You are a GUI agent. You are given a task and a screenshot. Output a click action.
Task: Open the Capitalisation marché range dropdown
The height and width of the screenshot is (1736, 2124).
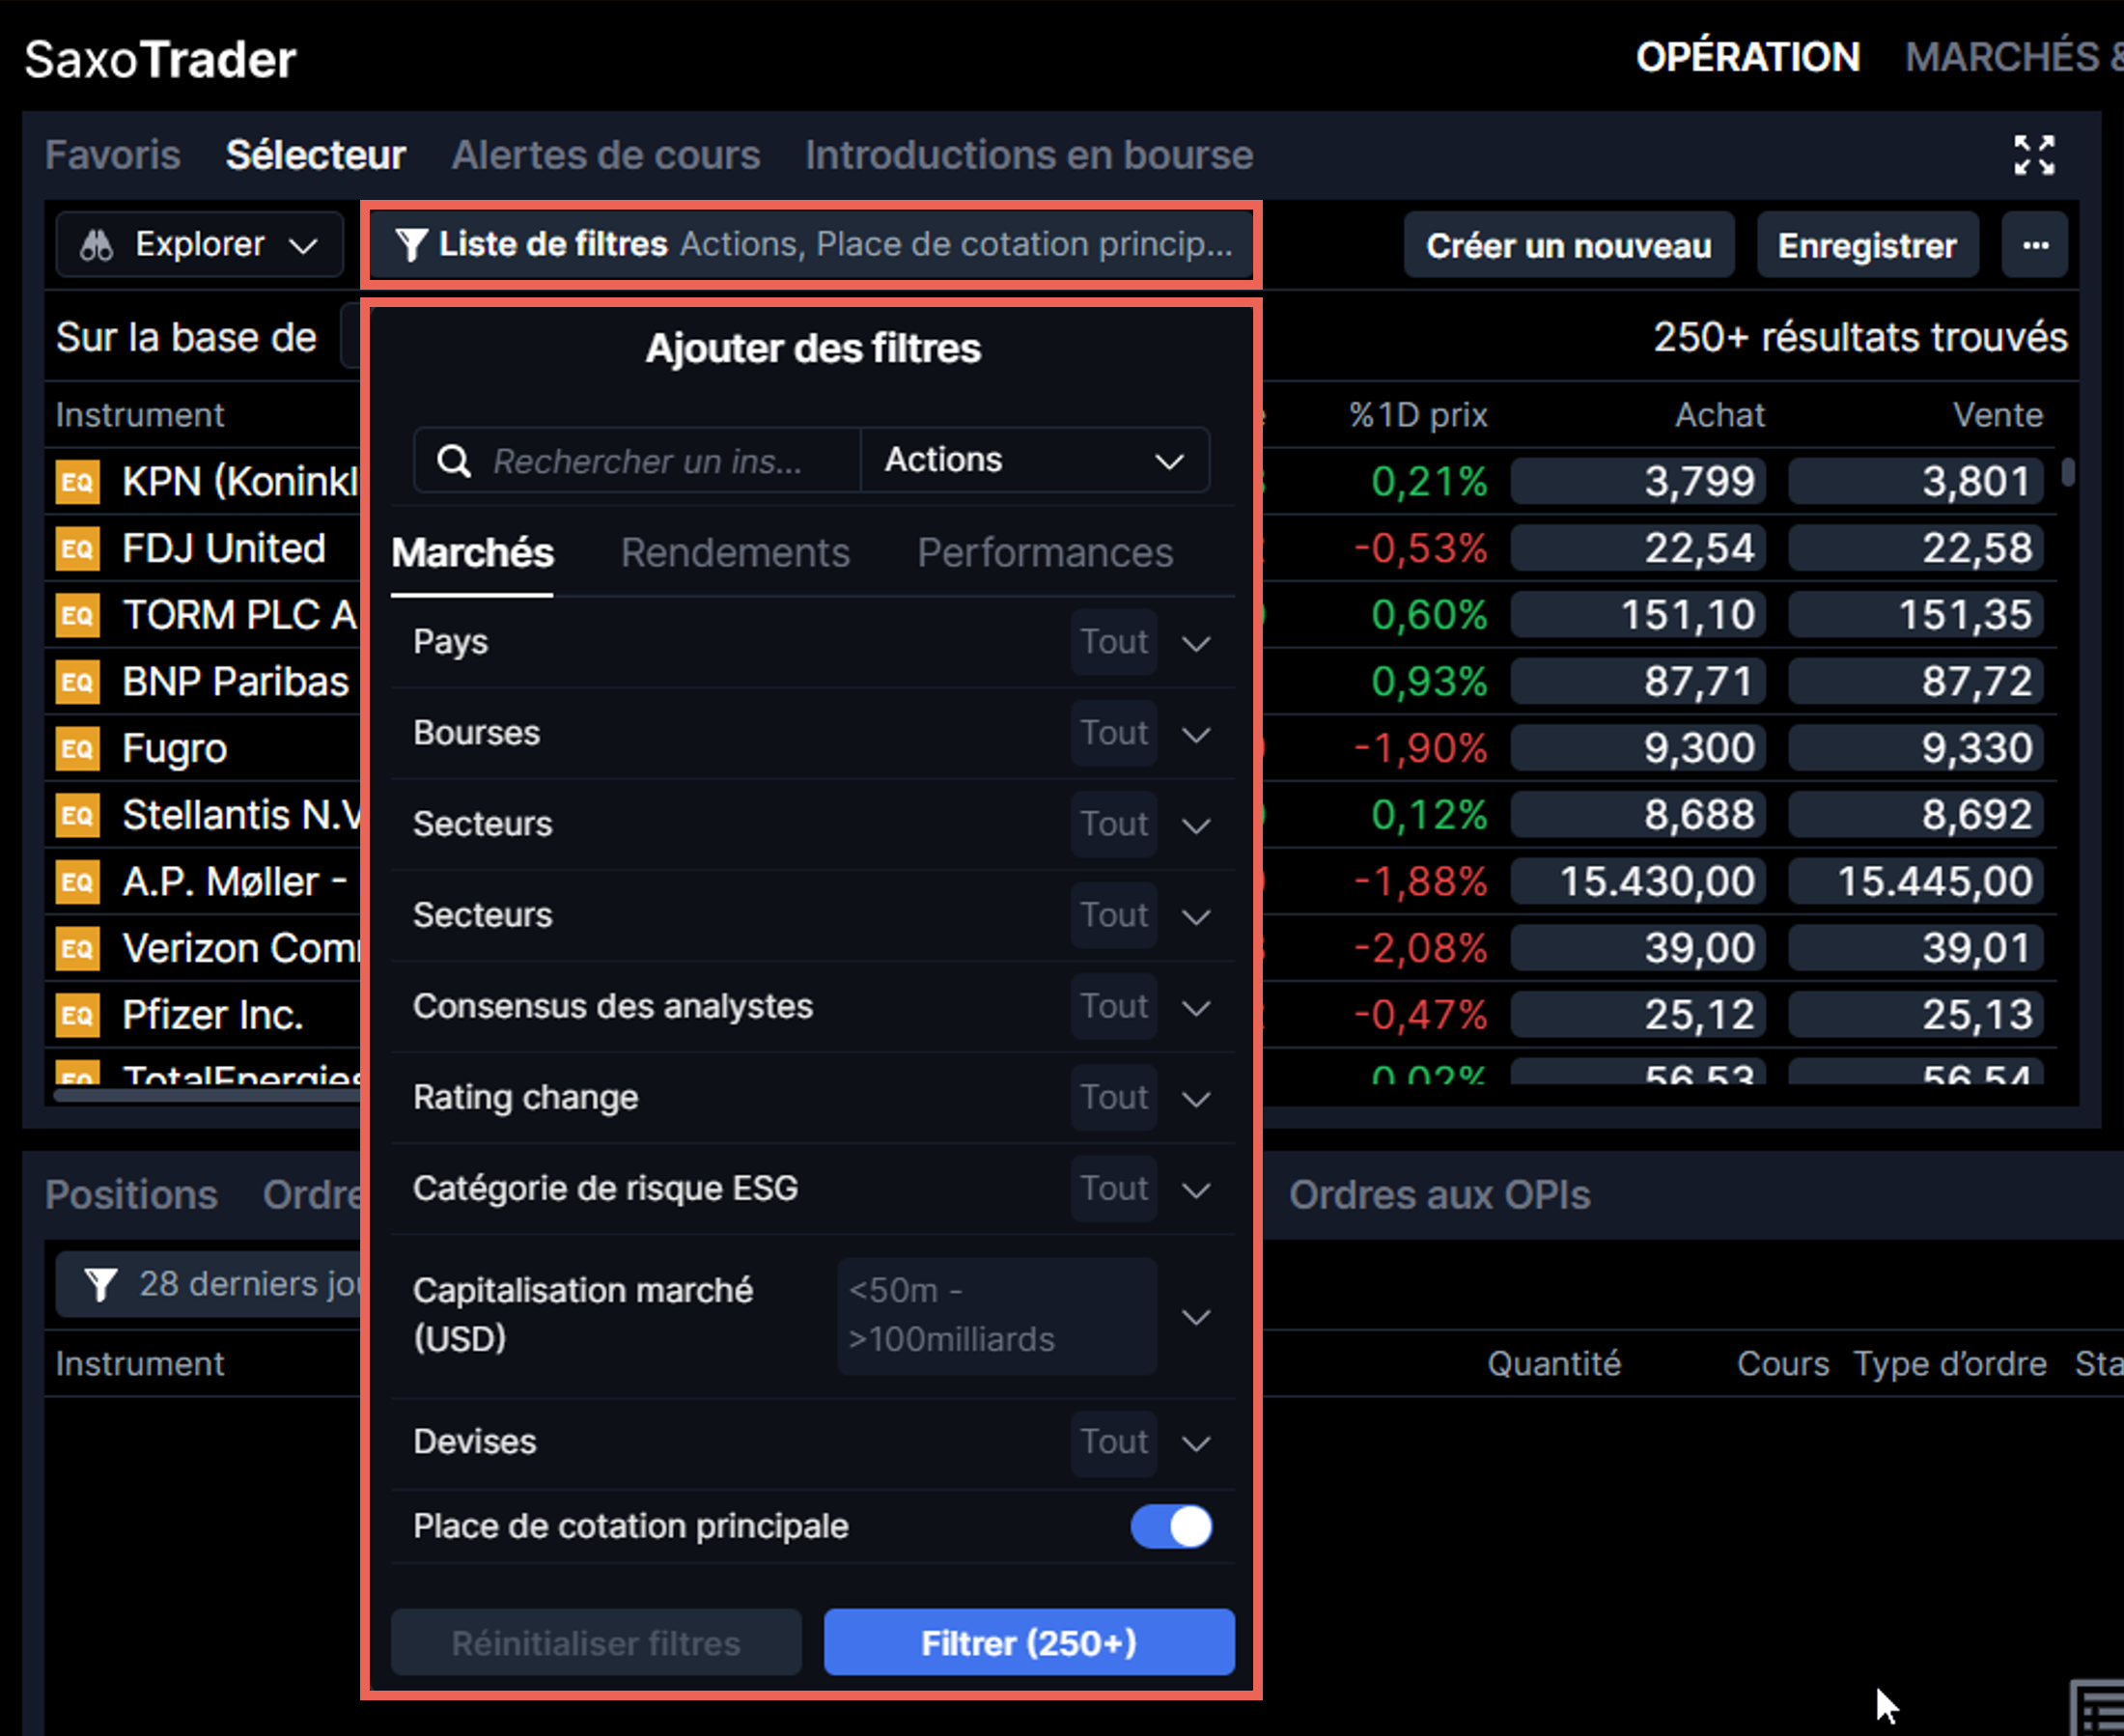click(1196, 1317)
